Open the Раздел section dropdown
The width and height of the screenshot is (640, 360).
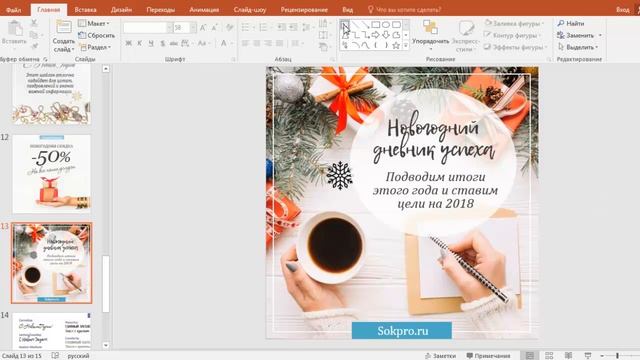95,47
